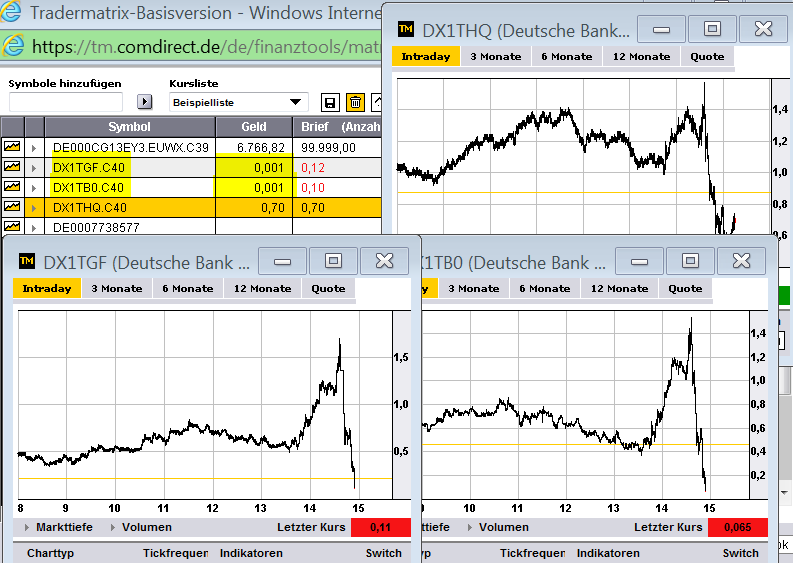Select 3 Monate tab in DX1TGF window

[x=116, y=288]
